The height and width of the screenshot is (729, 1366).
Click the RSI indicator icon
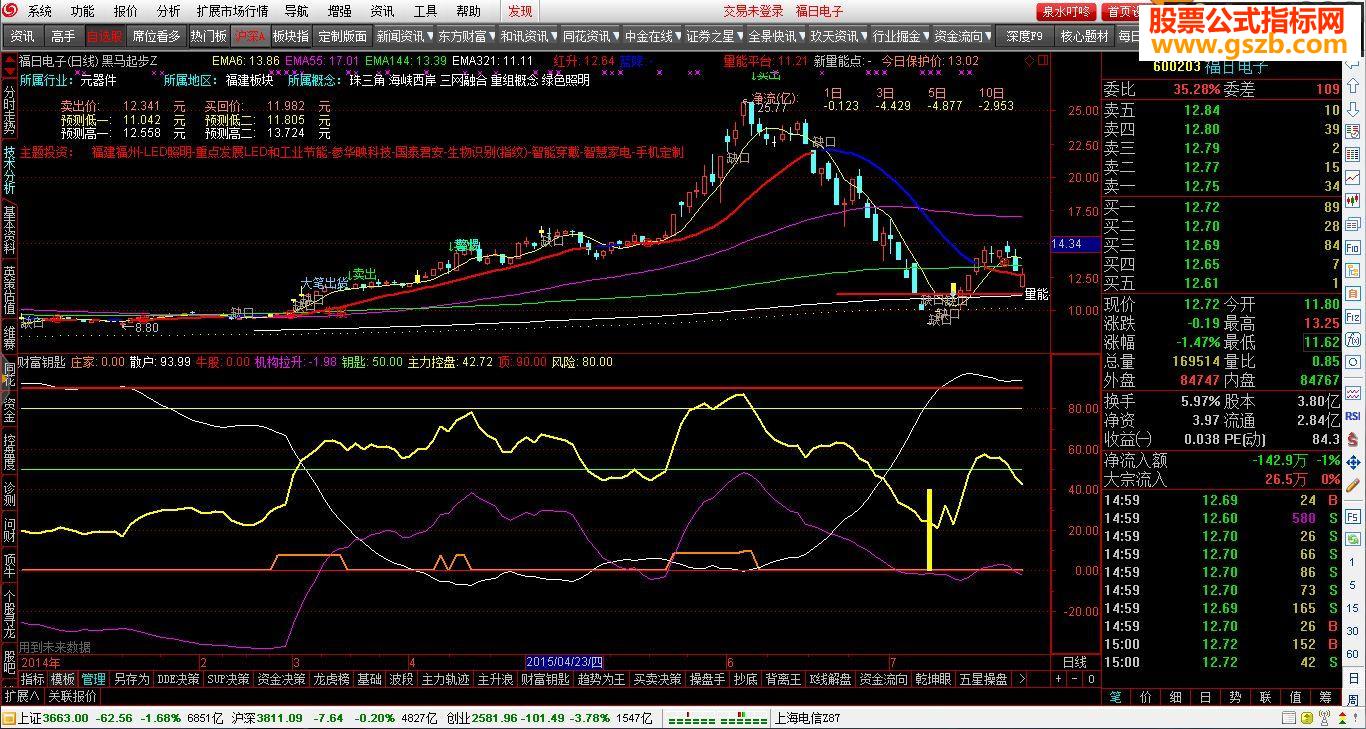click(1352, 416)
